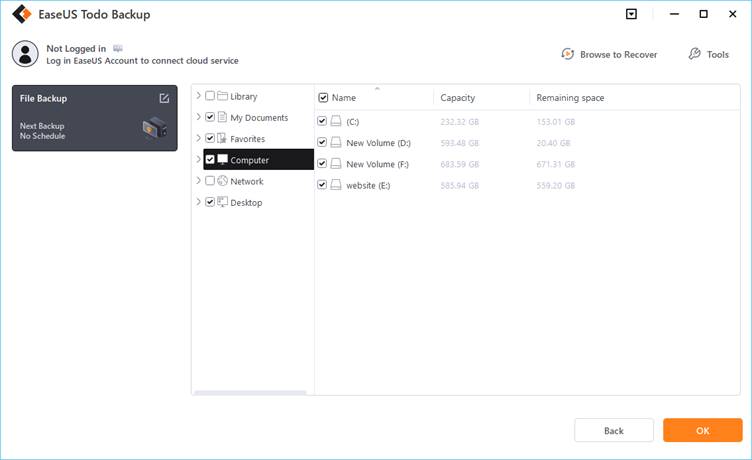Click the Network globe icon
752x460 pixels.
pos(222,181)
